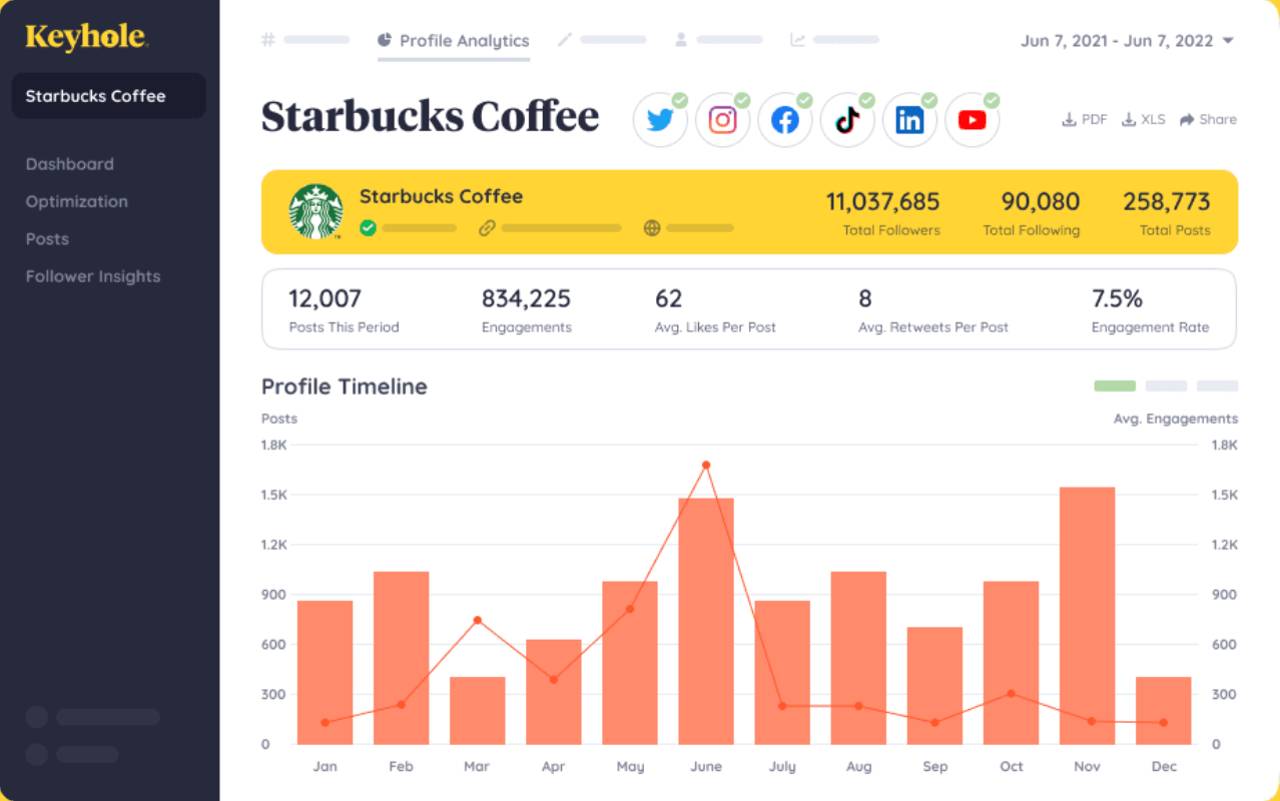The width and height of the screenshot is (1280, 801).
Task: Switch to the Profile Analytics tab
Action: 452,41
